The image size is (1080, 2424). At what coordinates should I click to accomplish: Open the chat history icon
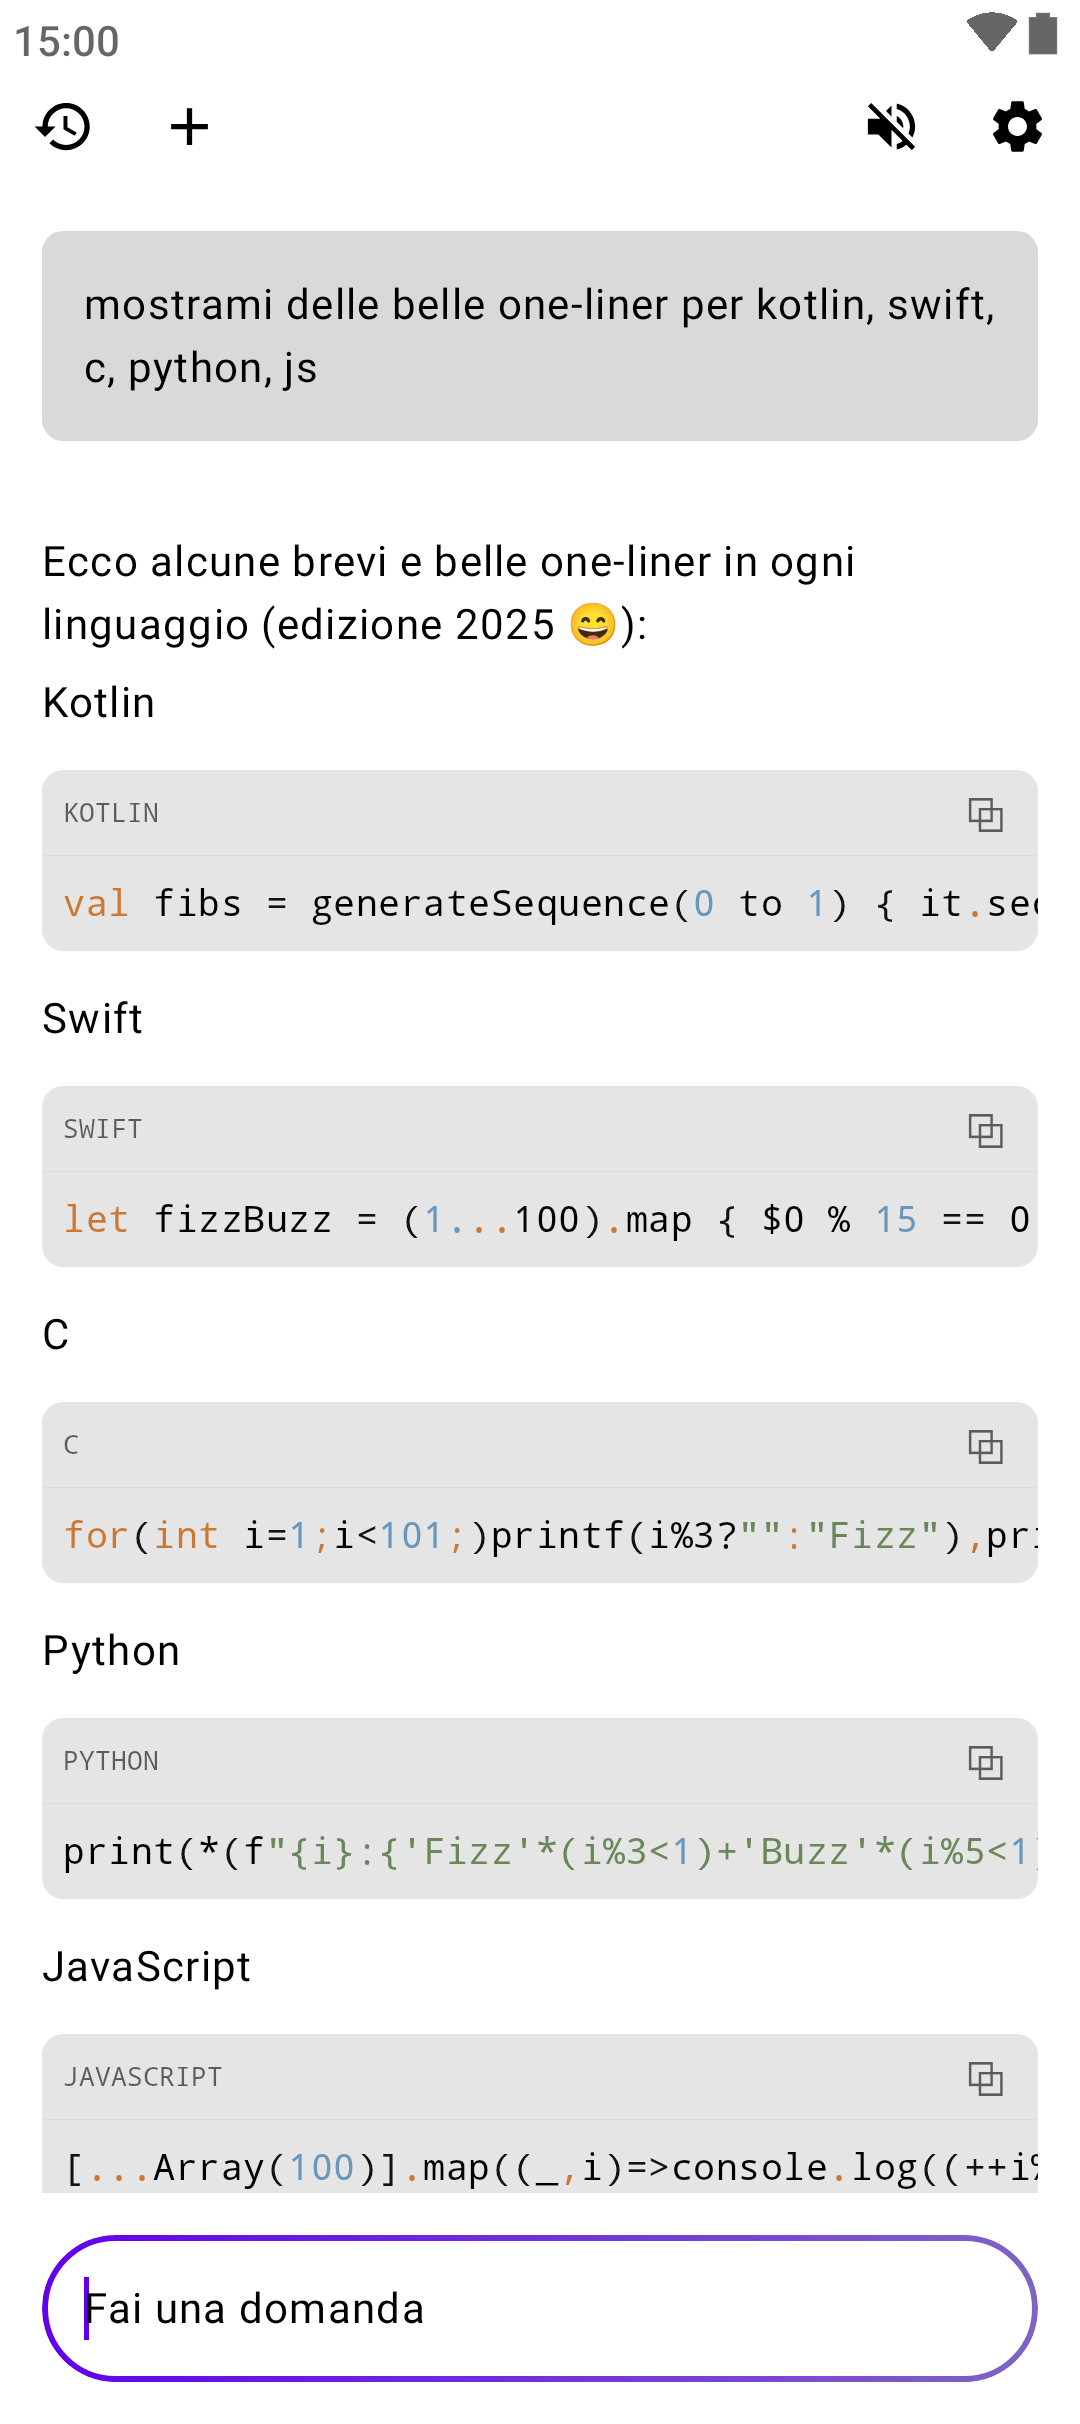[x=64, y=127]
